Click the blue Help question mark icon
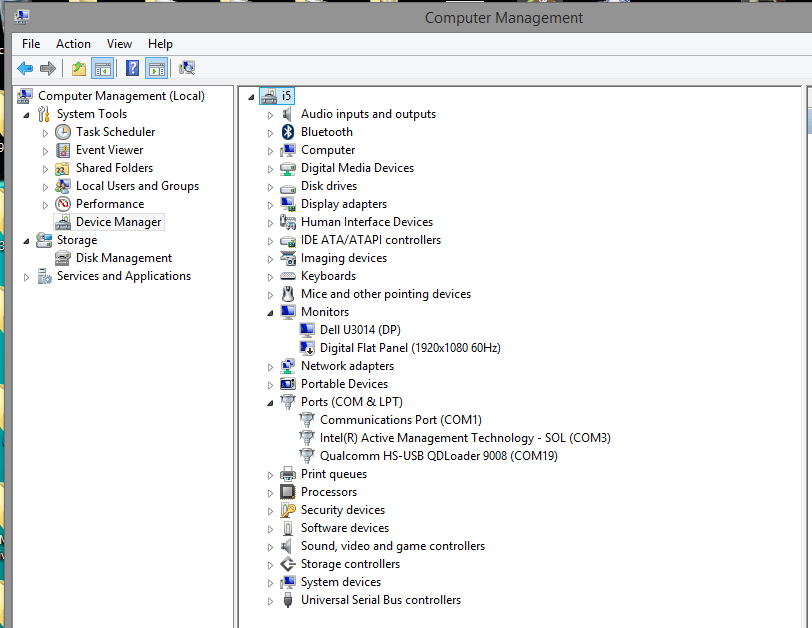Screen dimensions: 812x628 132,68
